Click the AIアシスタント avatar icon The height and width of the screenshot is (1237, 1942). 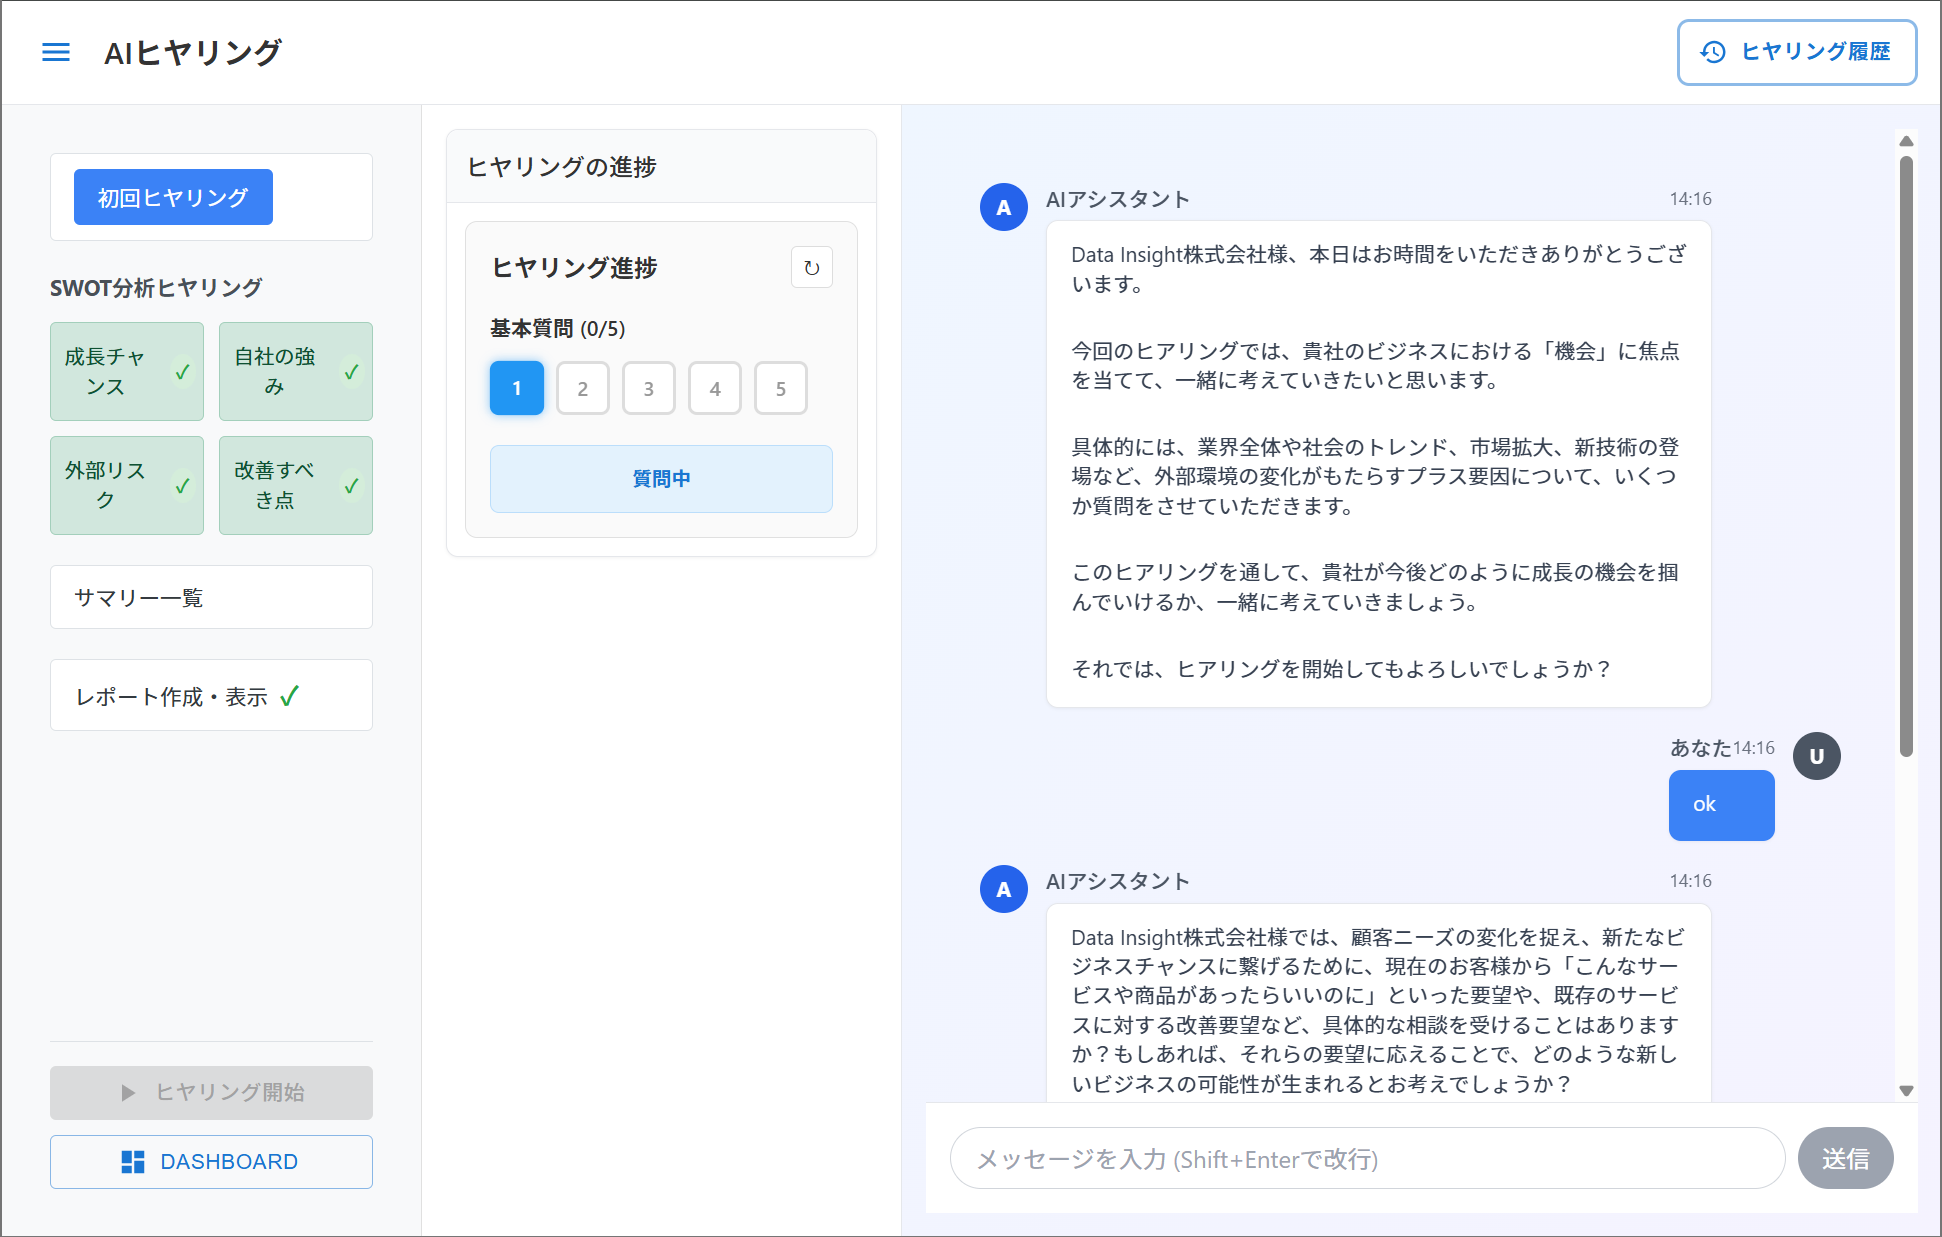click(1003, 207)
